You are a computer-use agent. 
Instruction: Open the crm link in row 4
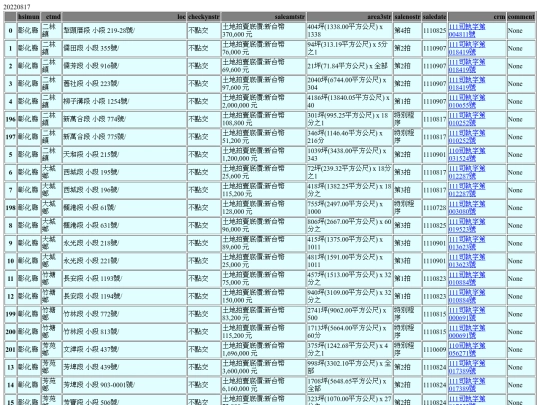[467, 102]
